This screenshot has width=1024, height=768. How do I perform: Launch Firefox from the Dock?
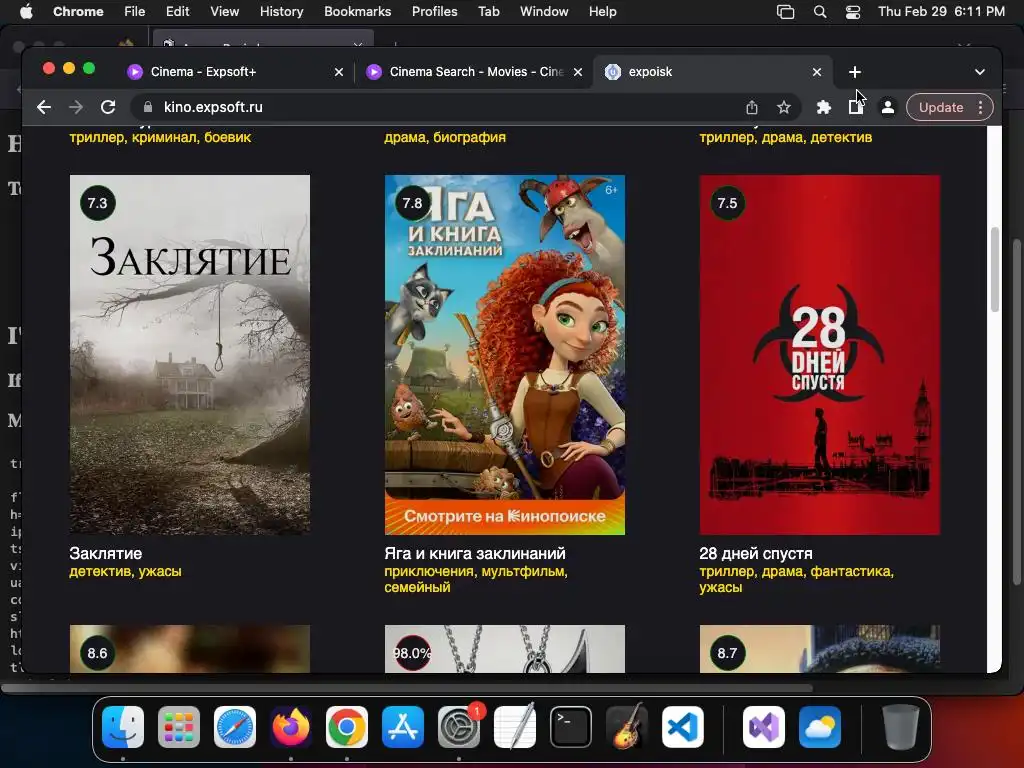pos(291,727)
